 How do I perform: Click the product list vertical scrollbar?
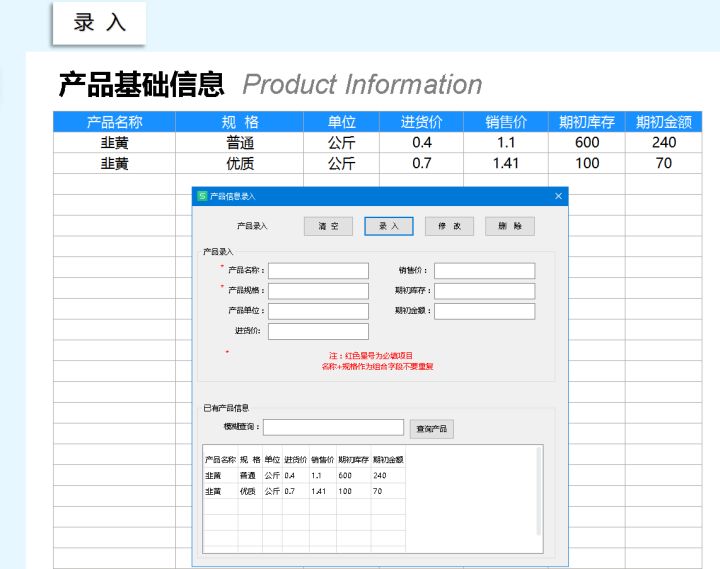point(539,491)
